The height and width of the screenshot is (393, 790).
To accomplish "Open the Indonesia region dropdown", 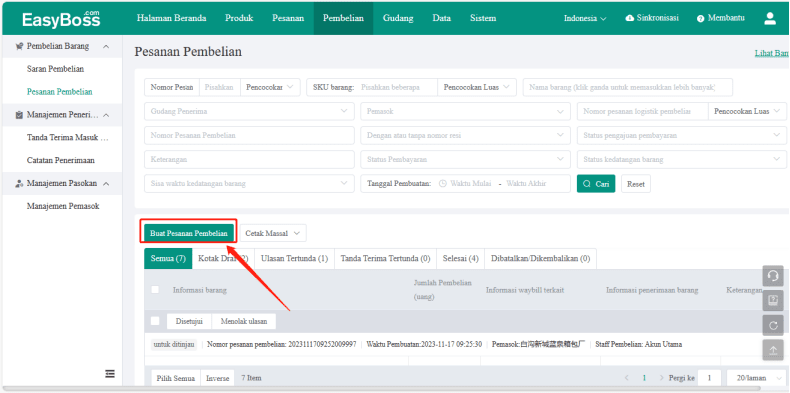I will [585, 19].
